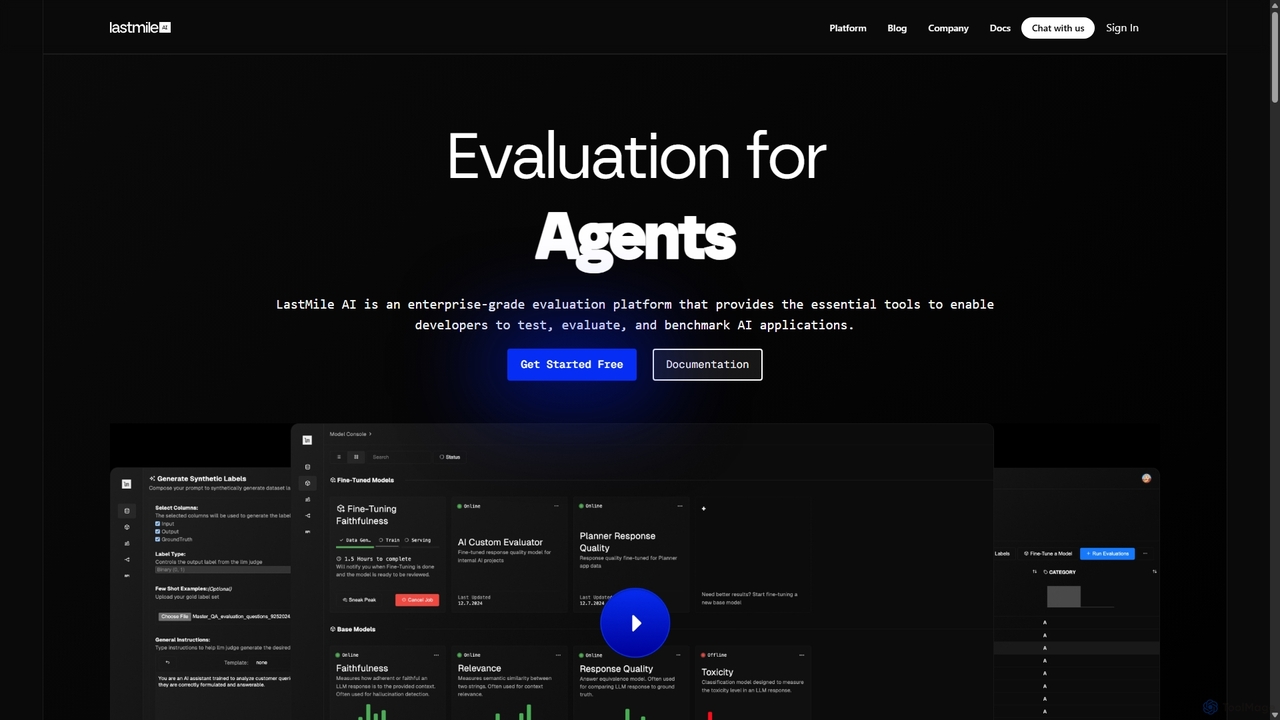
Task: Toggle the Input column checkbox
Action: 158,523
